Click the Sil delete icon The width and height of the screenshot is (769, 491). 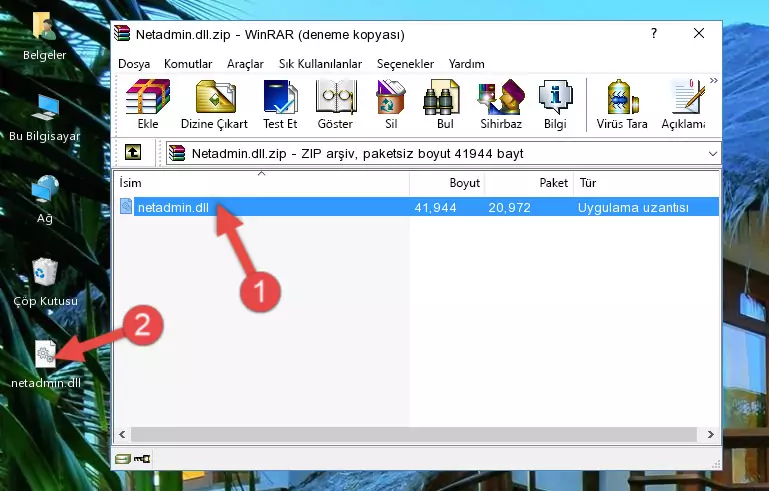391,104
